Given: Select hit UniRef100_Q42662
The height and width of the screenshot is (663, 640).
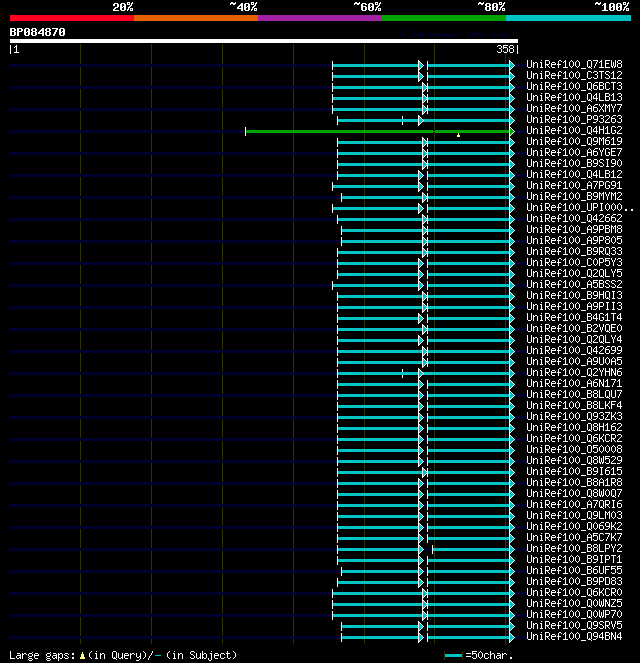Looking at the screenshot, I should [574, 218].
